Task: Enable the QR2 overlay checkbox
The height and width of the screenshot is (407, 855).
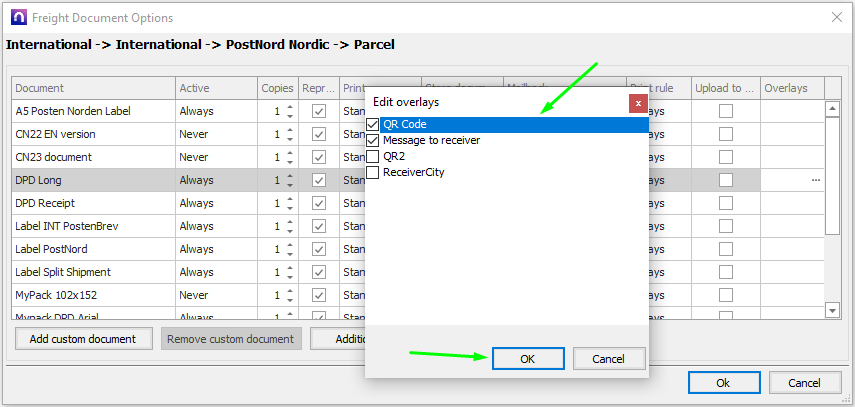Action: coord(373,157)
